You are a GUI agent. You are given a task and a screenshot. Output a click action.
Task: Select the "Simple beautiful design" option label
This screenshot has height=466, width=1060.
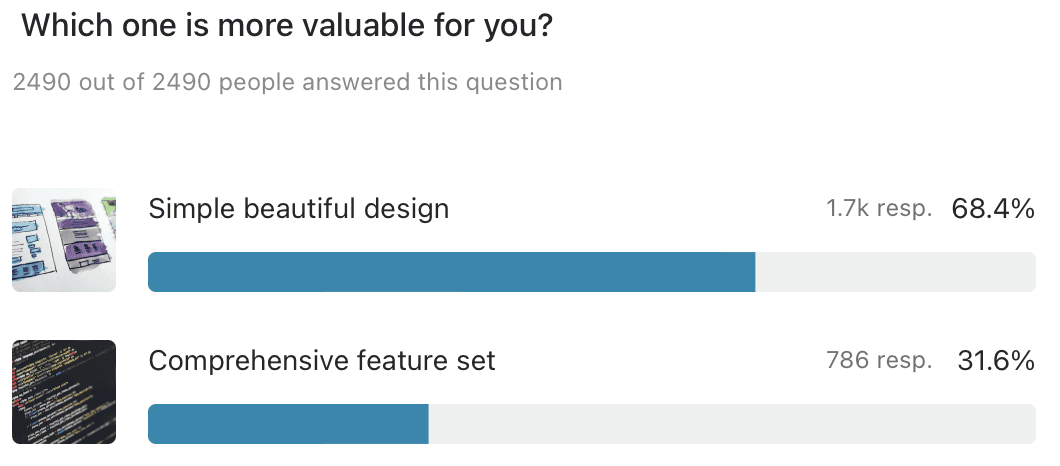coord(299,209)
